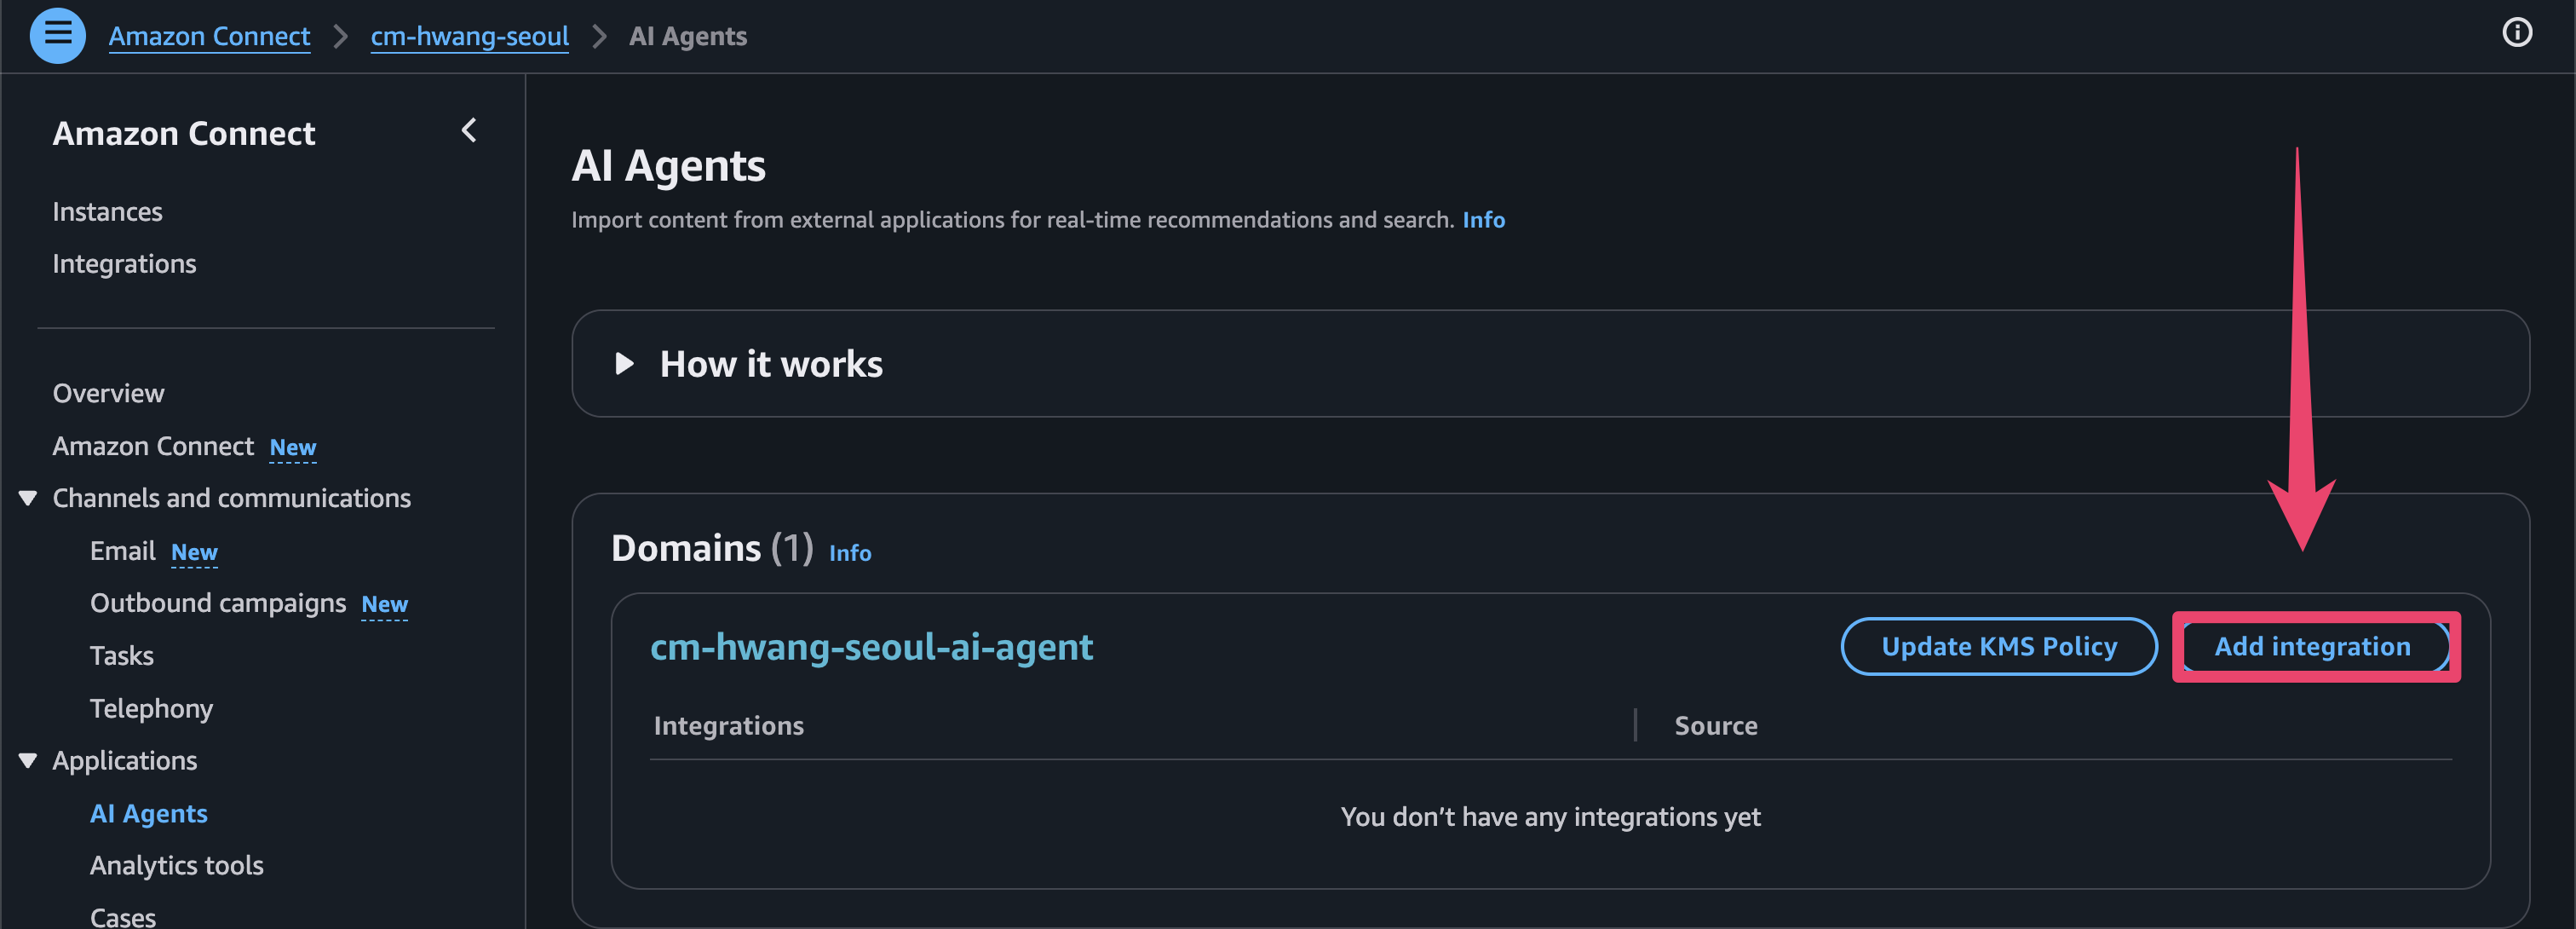Open the info panel icon at top right
The width and height of the screenshot is (2576, 929).
2516,33
